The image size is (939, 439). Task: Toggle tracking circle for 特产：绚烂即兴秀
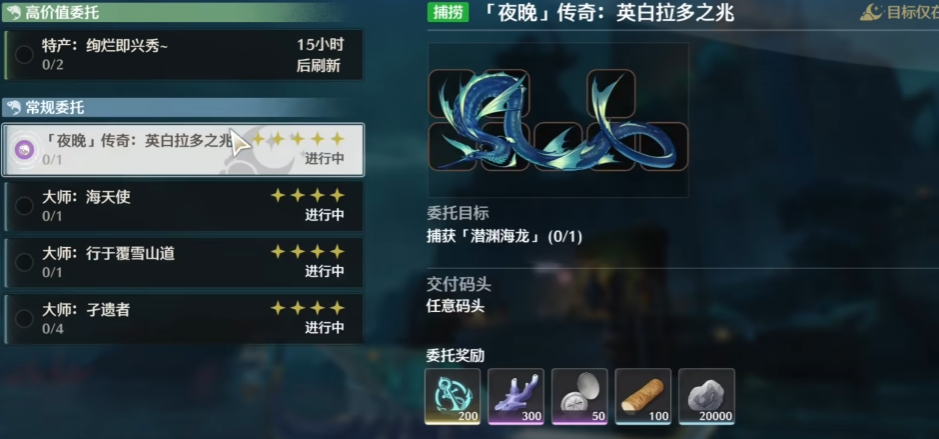[x=24, y=55]
